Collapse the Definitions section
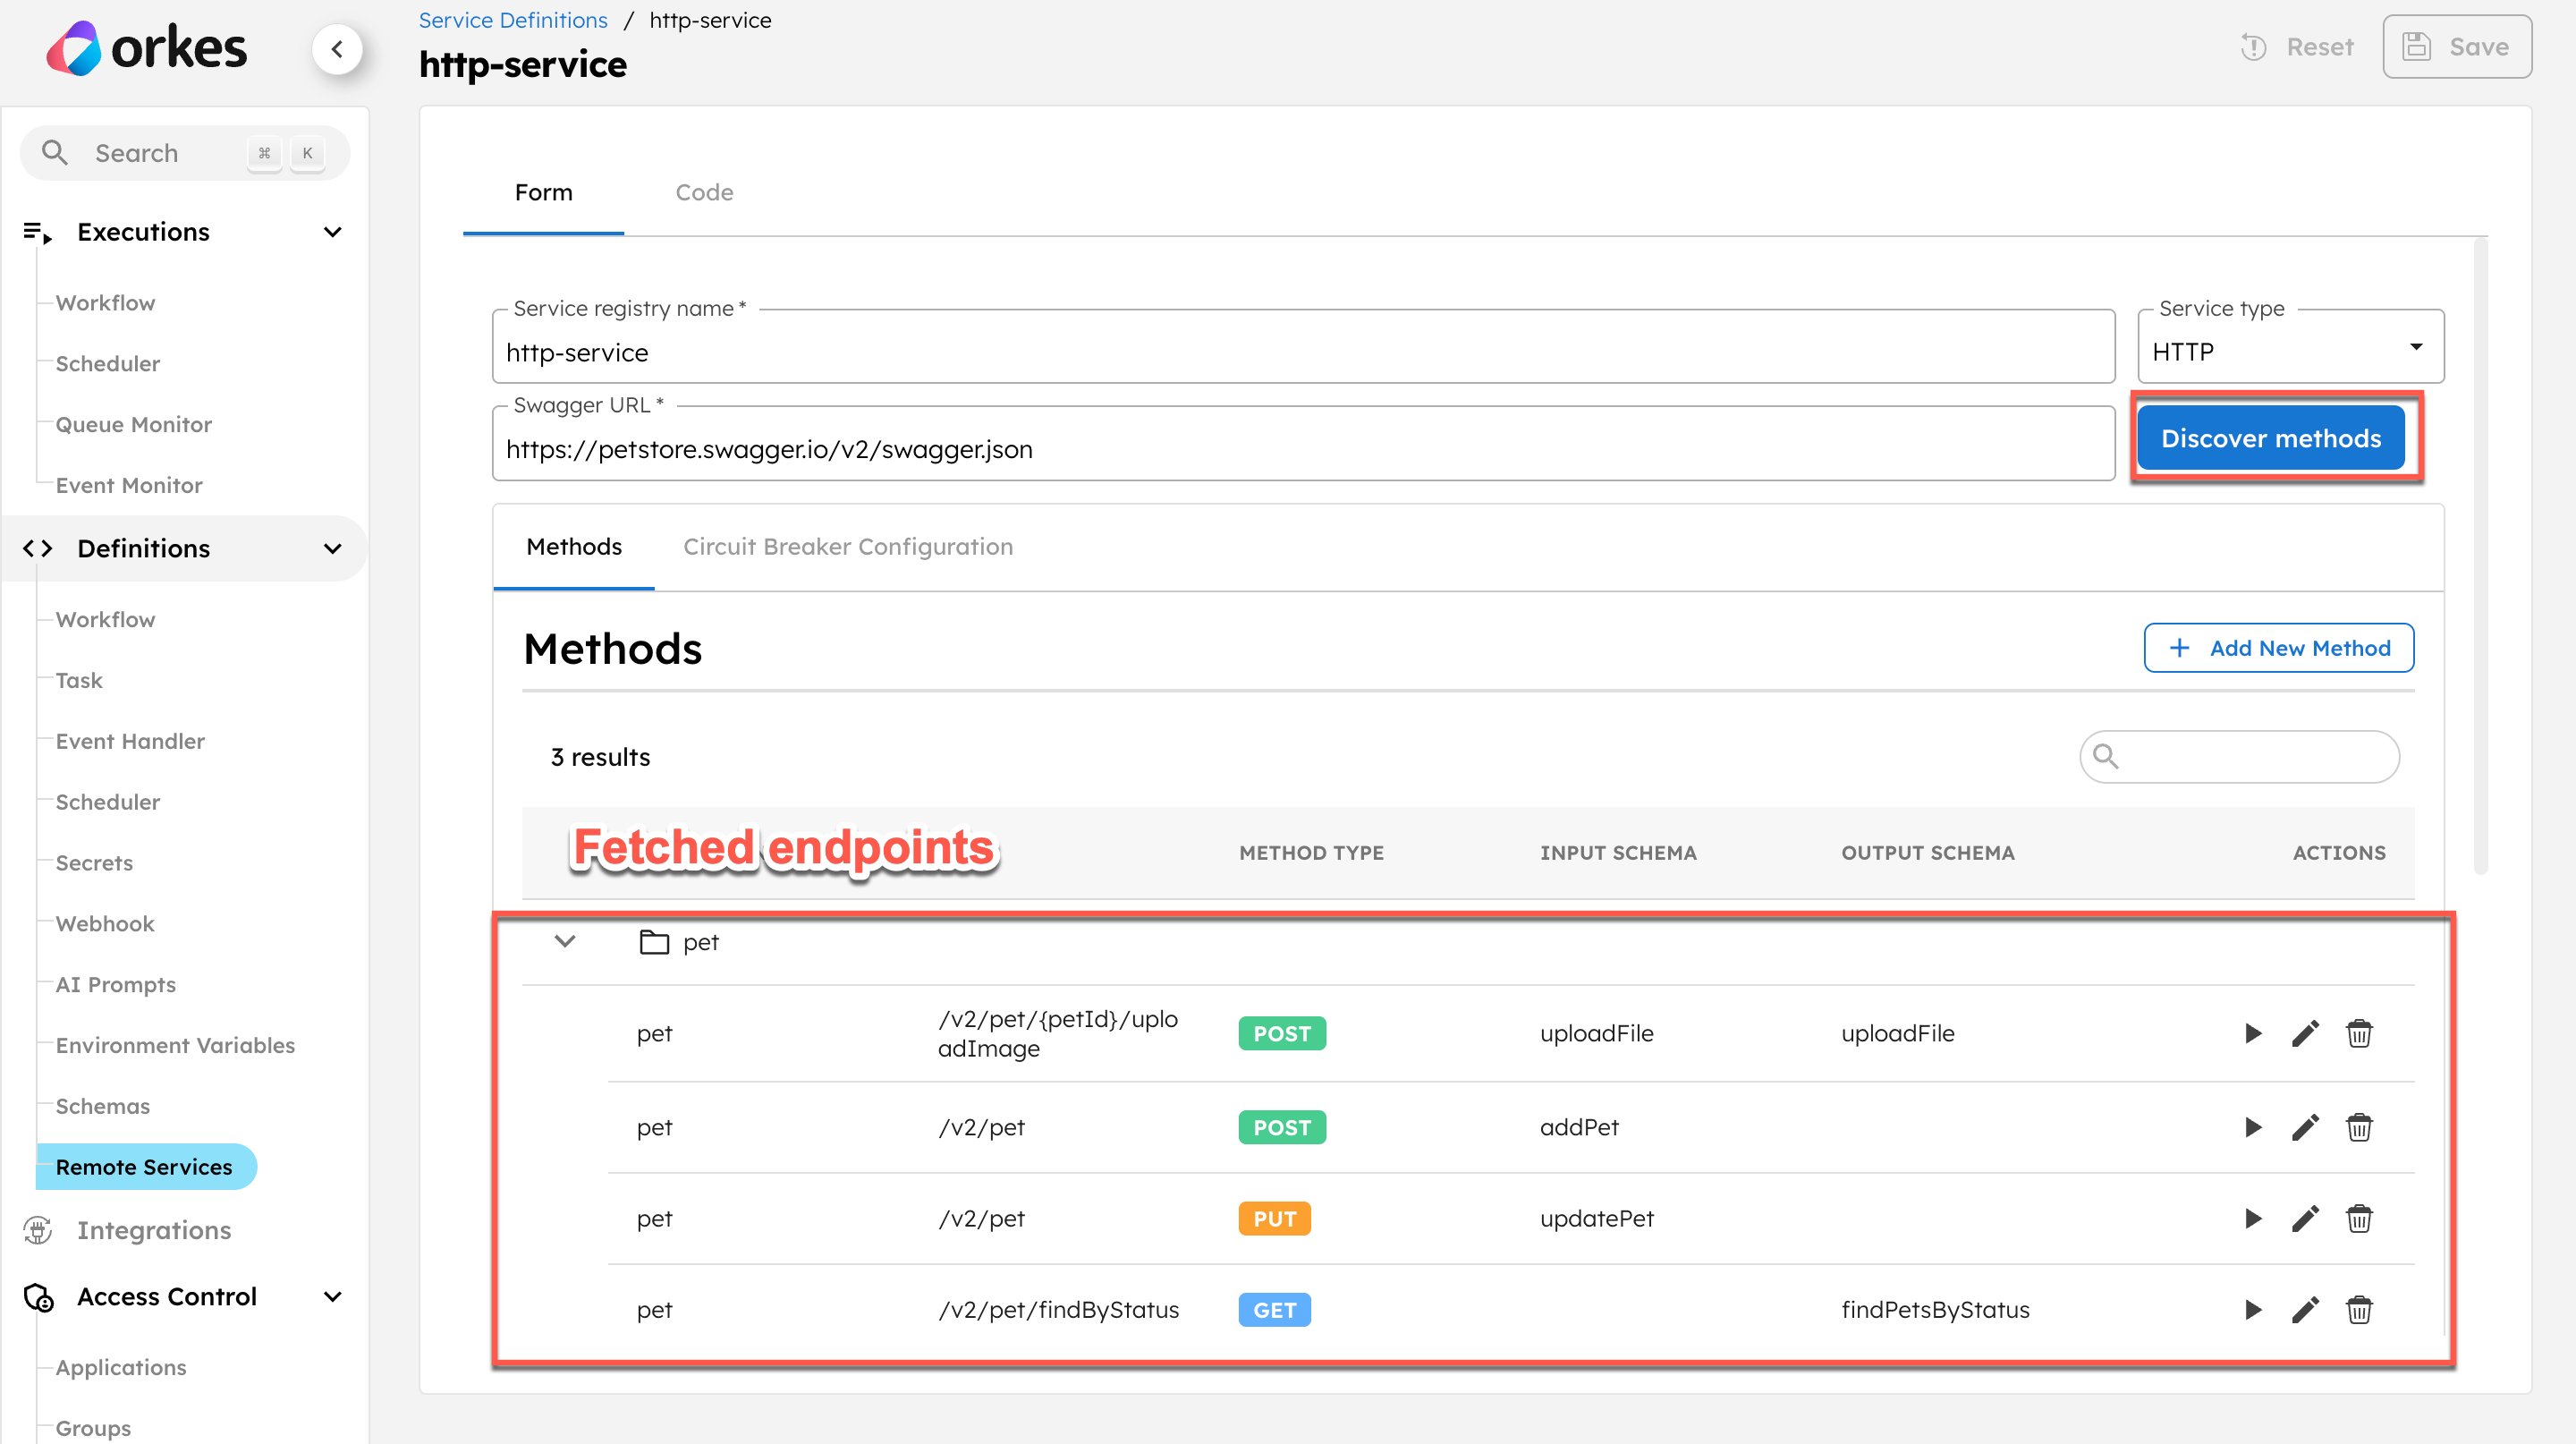This screenshot has width=2576, height=1444. click(333, 548)
